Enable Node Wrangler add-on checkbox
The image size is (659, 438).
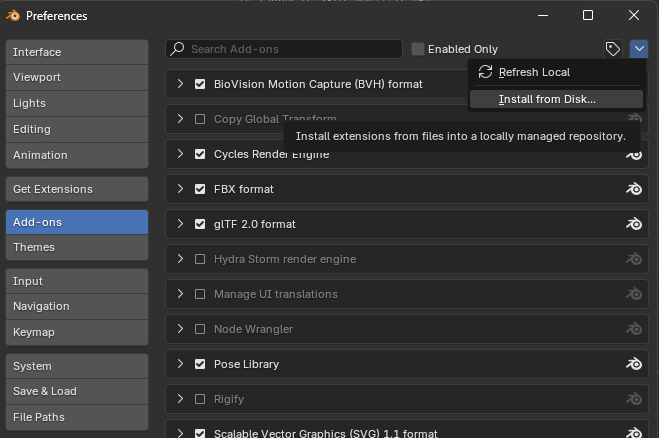point(200,329)
